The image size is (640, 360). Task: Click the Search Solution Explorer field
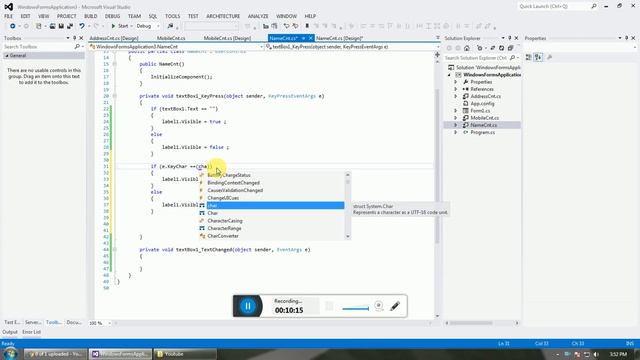[x=476, y=58]
